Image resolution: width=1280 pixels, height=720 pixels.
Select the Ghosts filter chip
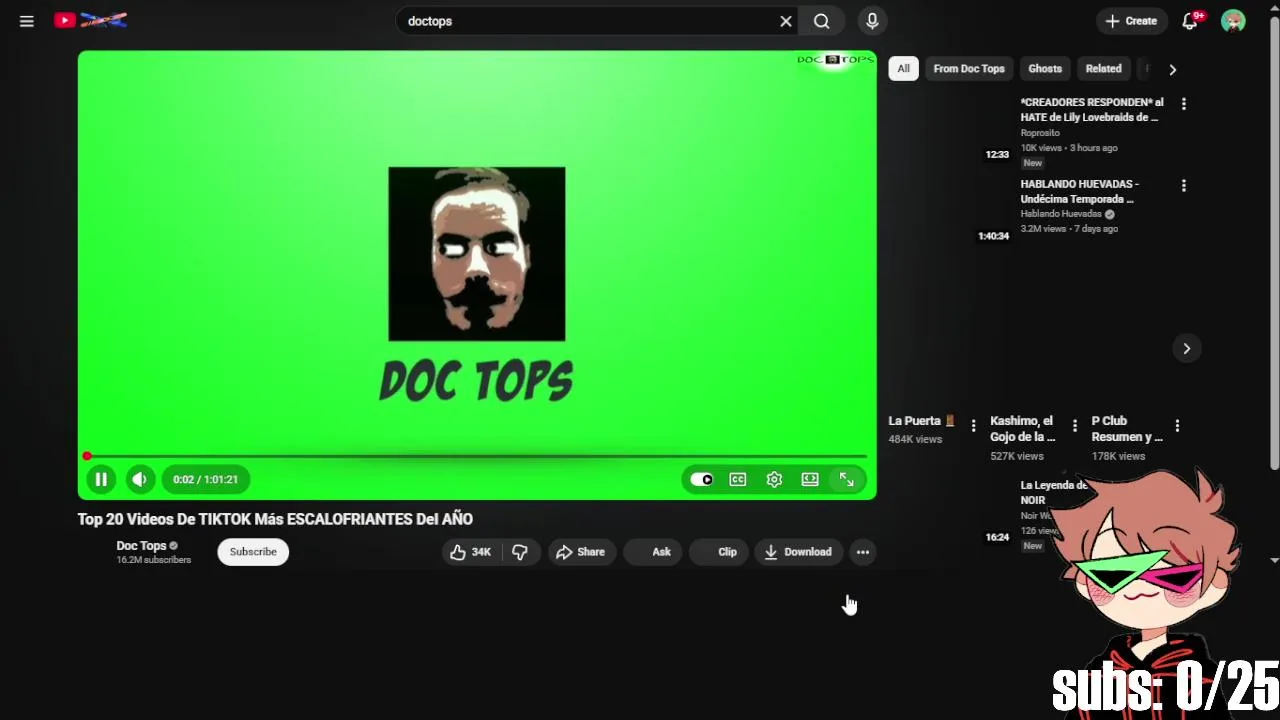click(x=1045, y=69)
